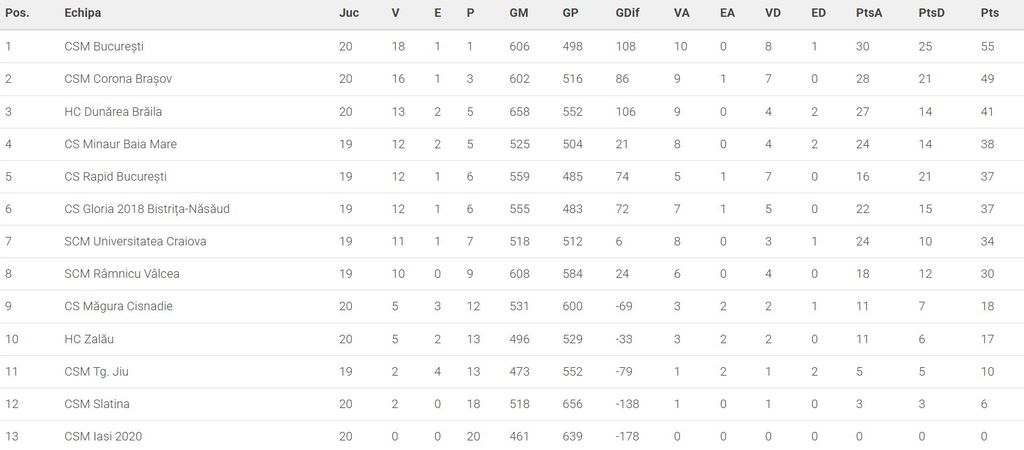
Task: Open CS Rapid București entry
Action: 115,177
